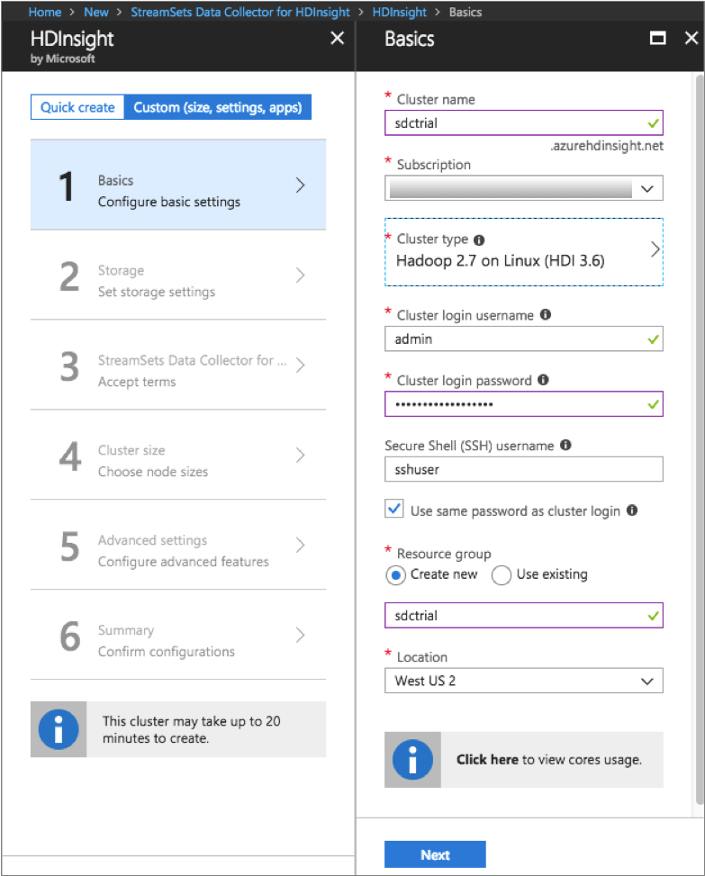Click the info icon beside cores usage notice
Image resolution: width=705 pixels, height=876 pixels.
(412, 760)
